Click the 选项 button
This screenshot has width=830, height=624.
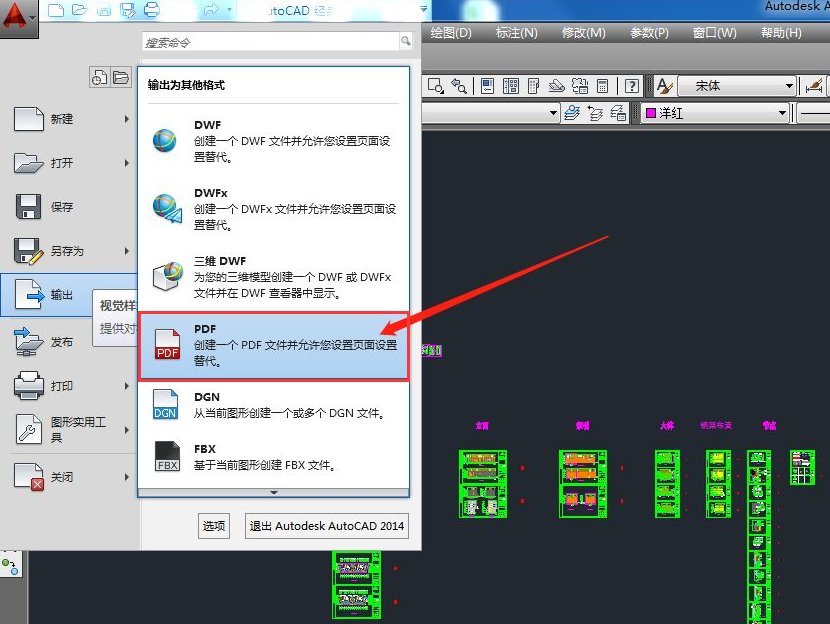point(214,526)
